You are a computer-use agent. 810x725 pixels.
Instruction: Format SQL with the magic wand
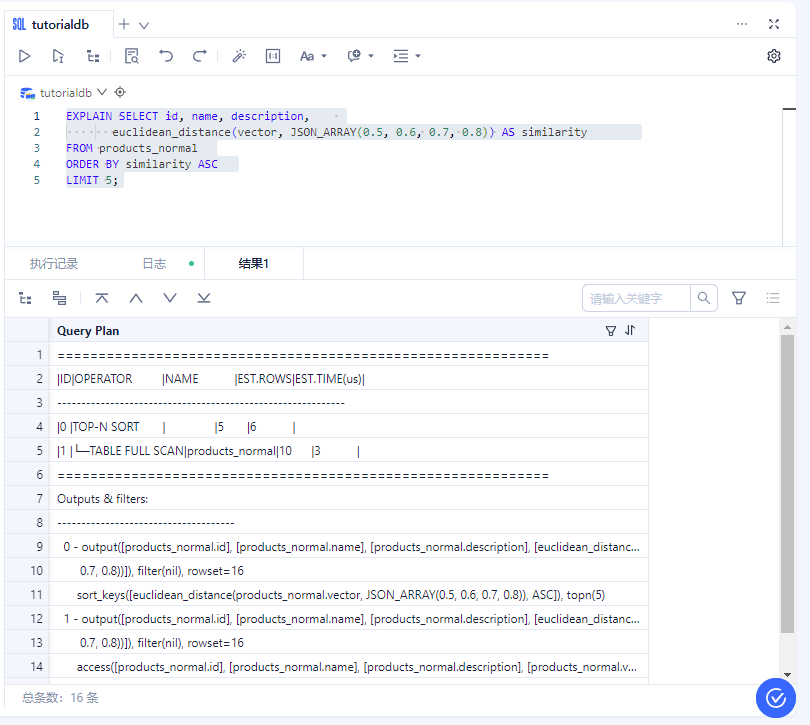[x=239, y=56]
